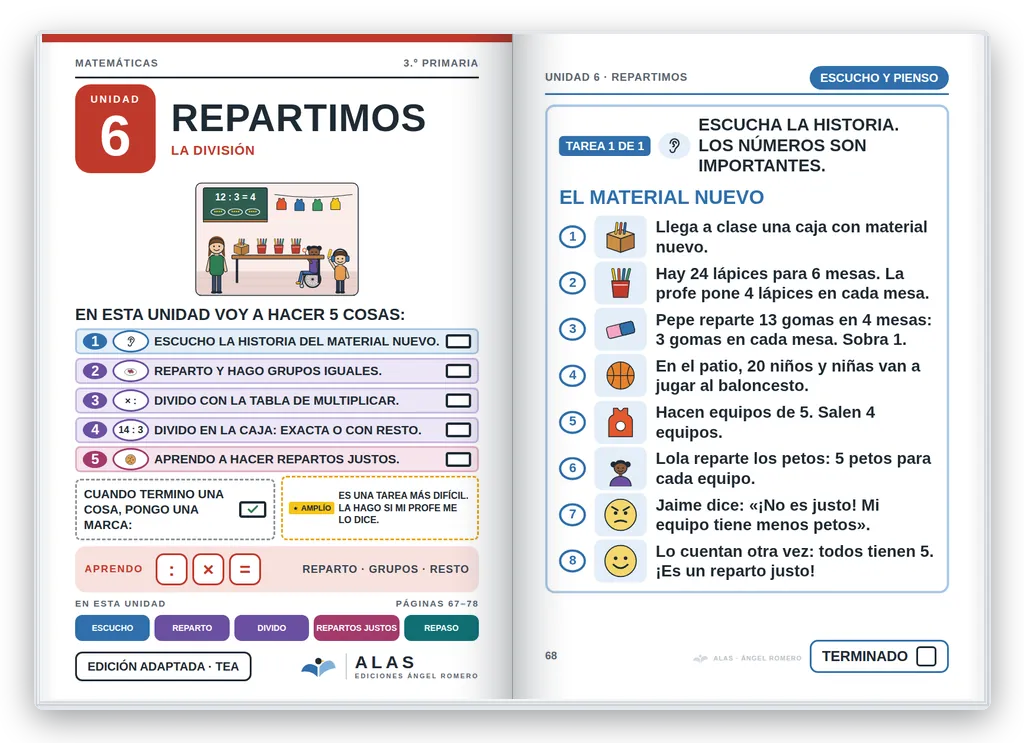
Task: Check the box for DIVIDO CON LA TABLA DE MULTIPLICAR
Action: tap(458, 400)
